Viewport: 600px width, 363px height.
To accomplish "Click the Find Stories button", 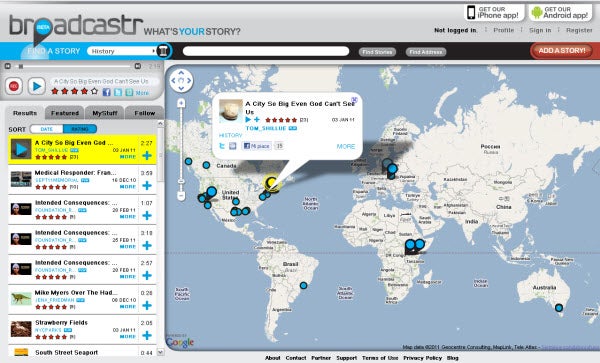I will pos(377,52).
